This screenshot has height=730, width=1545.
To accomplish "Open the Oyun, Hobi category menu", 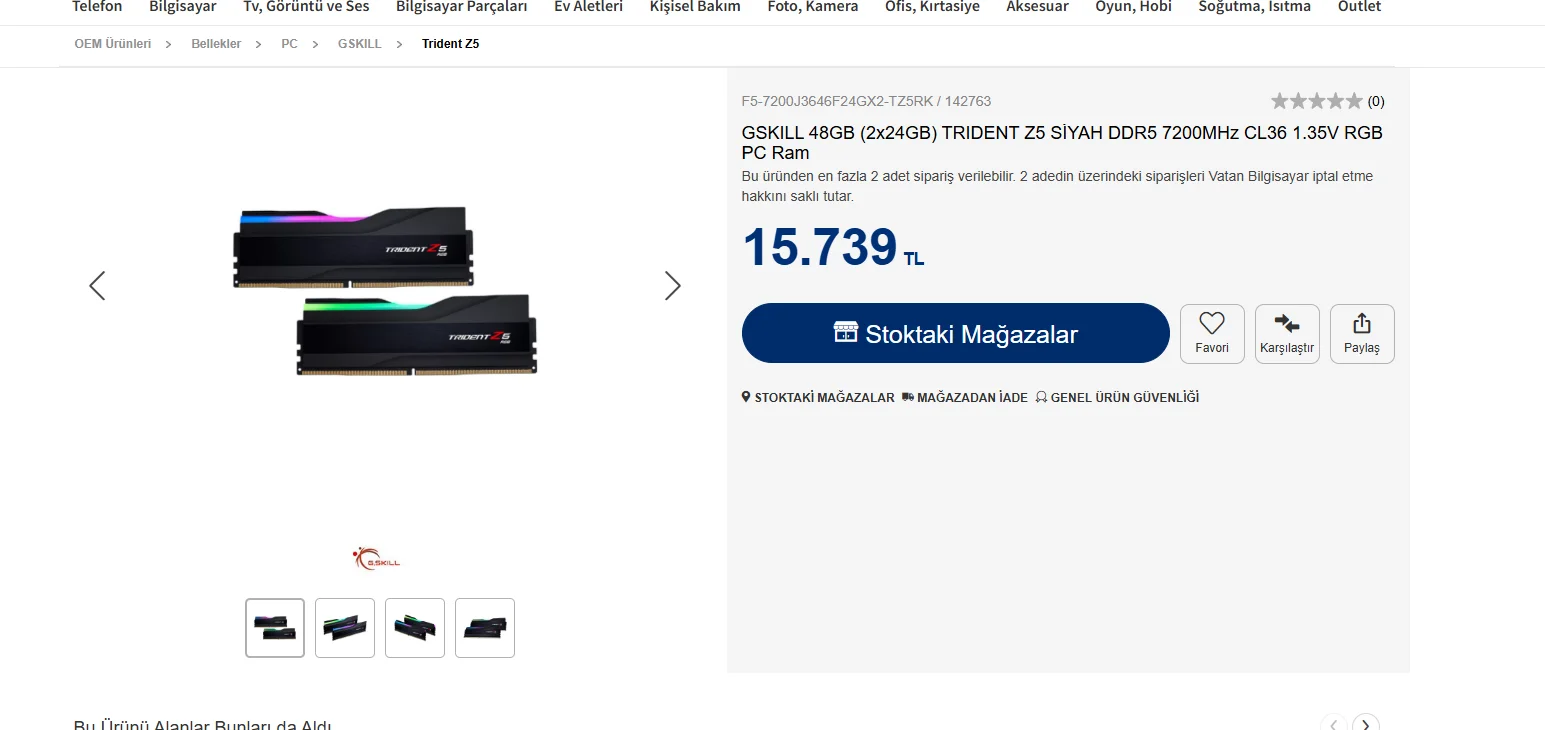I will pos(1133,7).
